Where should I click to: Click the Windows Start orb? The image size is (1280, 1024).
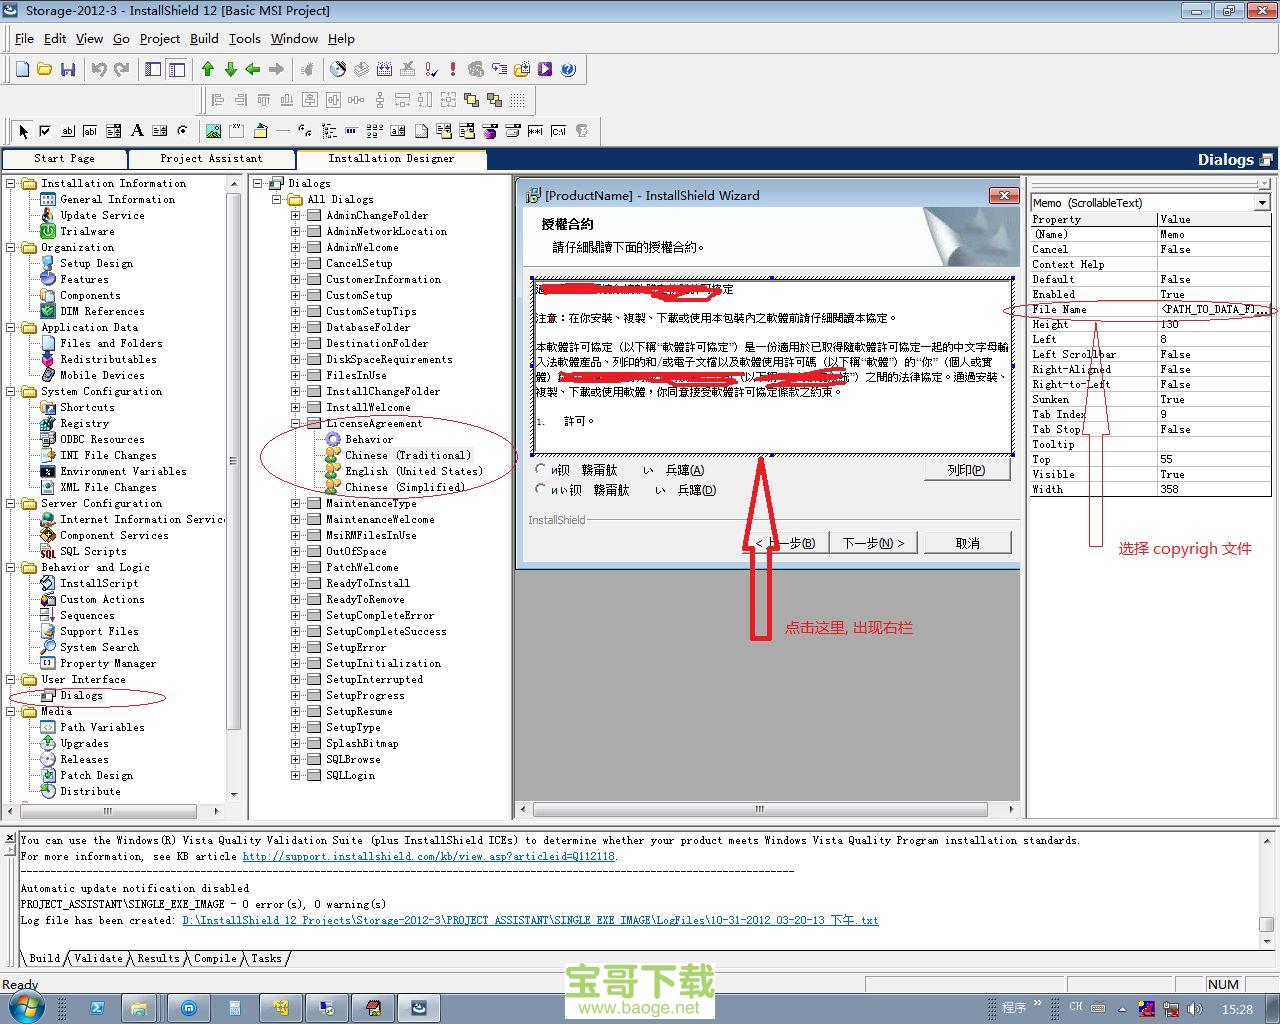27,1007
